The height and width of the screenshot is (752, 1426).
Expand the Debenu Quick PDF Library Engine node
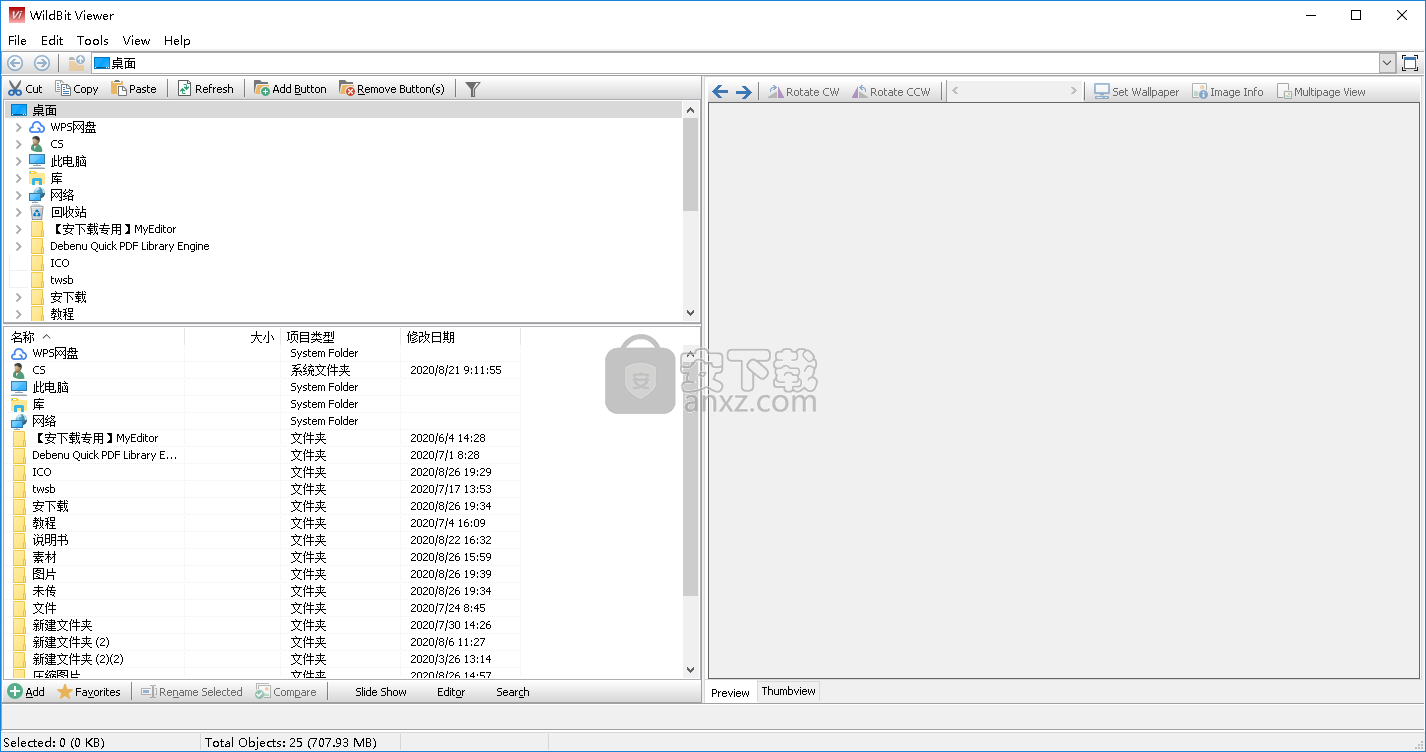point(18,246)
